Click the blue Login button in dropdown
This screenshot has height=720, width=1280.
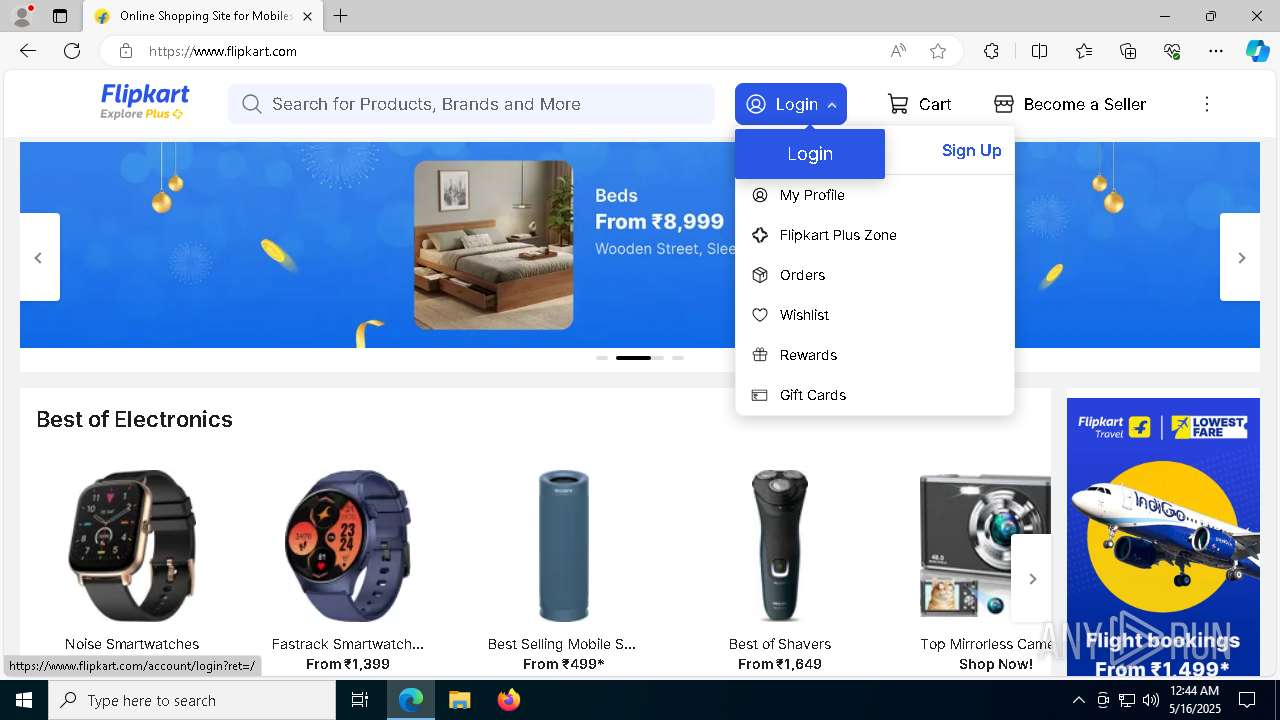810,154
